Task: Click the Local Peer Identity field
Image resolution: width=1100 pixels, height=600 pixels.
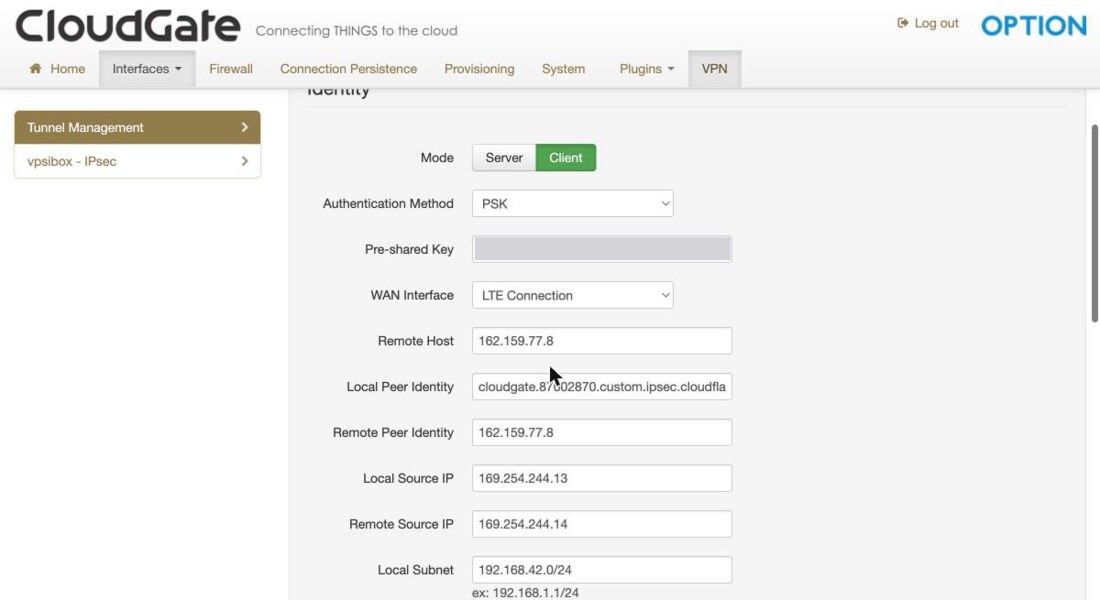Action: [x=602, y=387]
